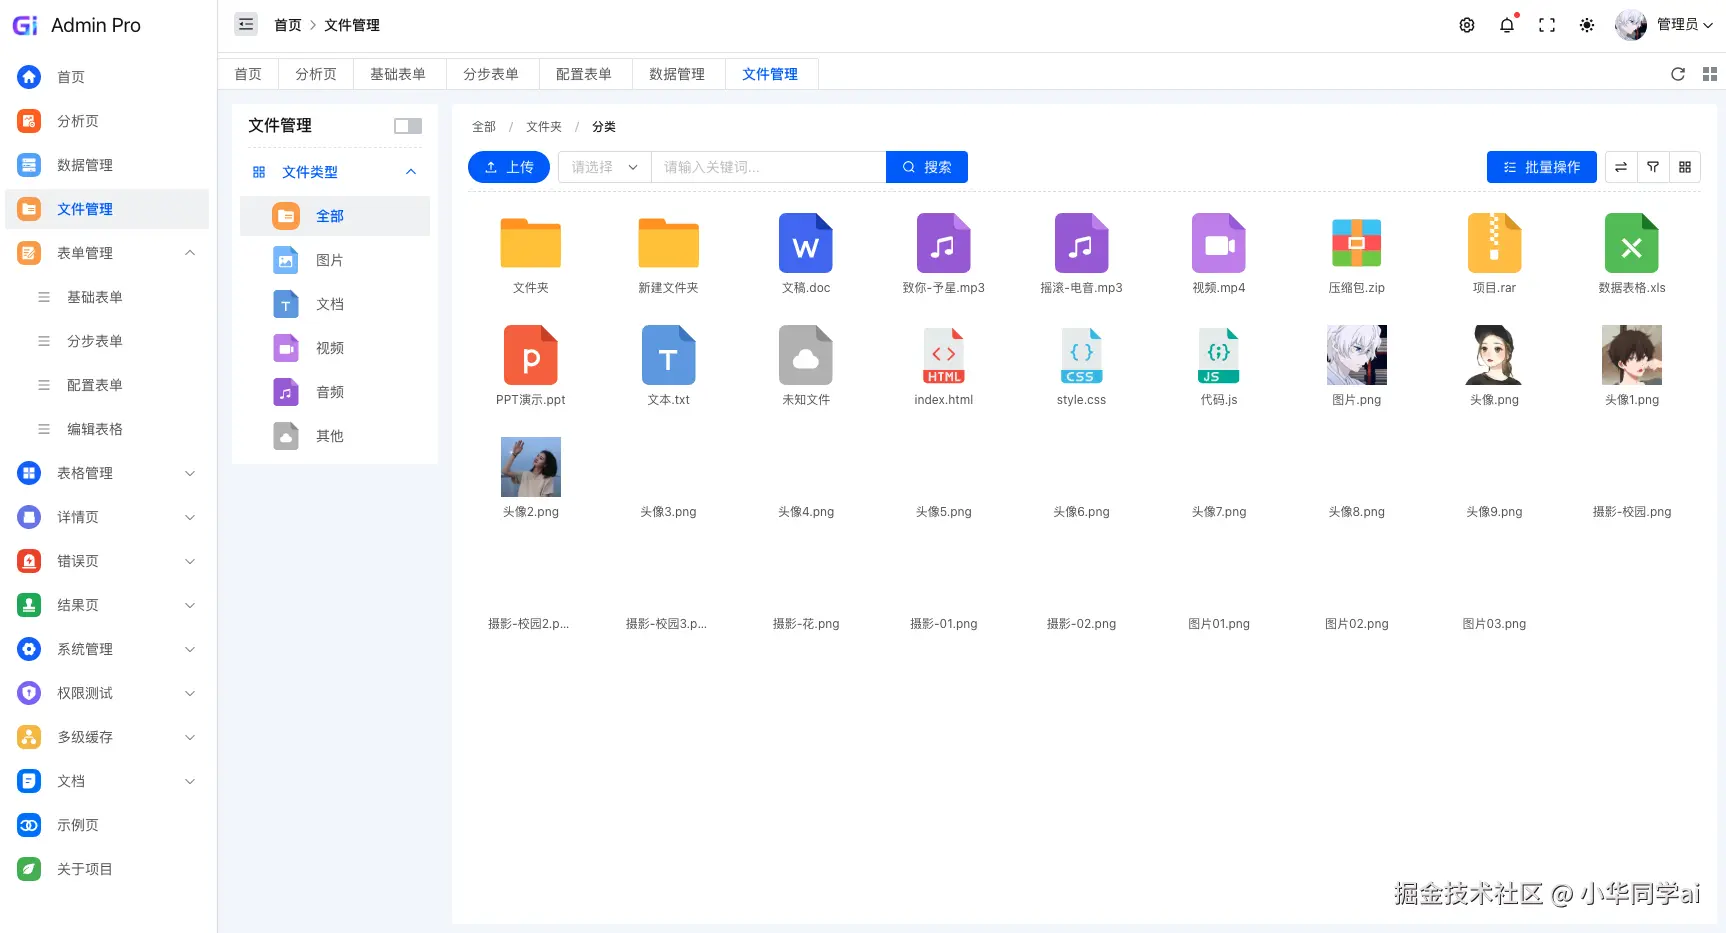Go to 全部 in the file path
This screenshot has height=933, width=1726.
pyautogui.click(x=484, y=127)
